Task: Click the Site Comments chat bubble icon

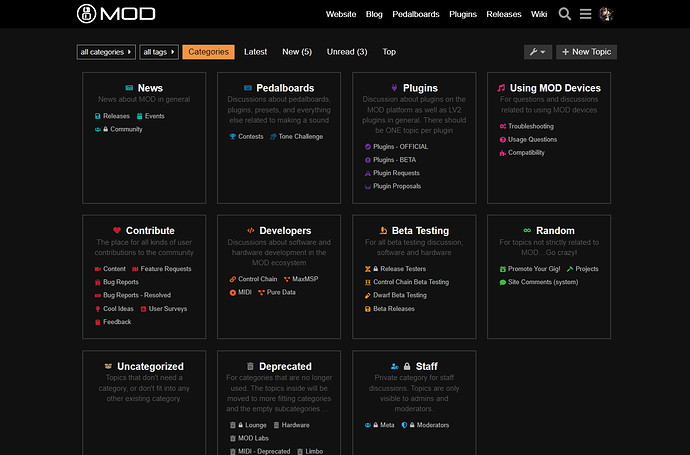Action: click(503, 282)
